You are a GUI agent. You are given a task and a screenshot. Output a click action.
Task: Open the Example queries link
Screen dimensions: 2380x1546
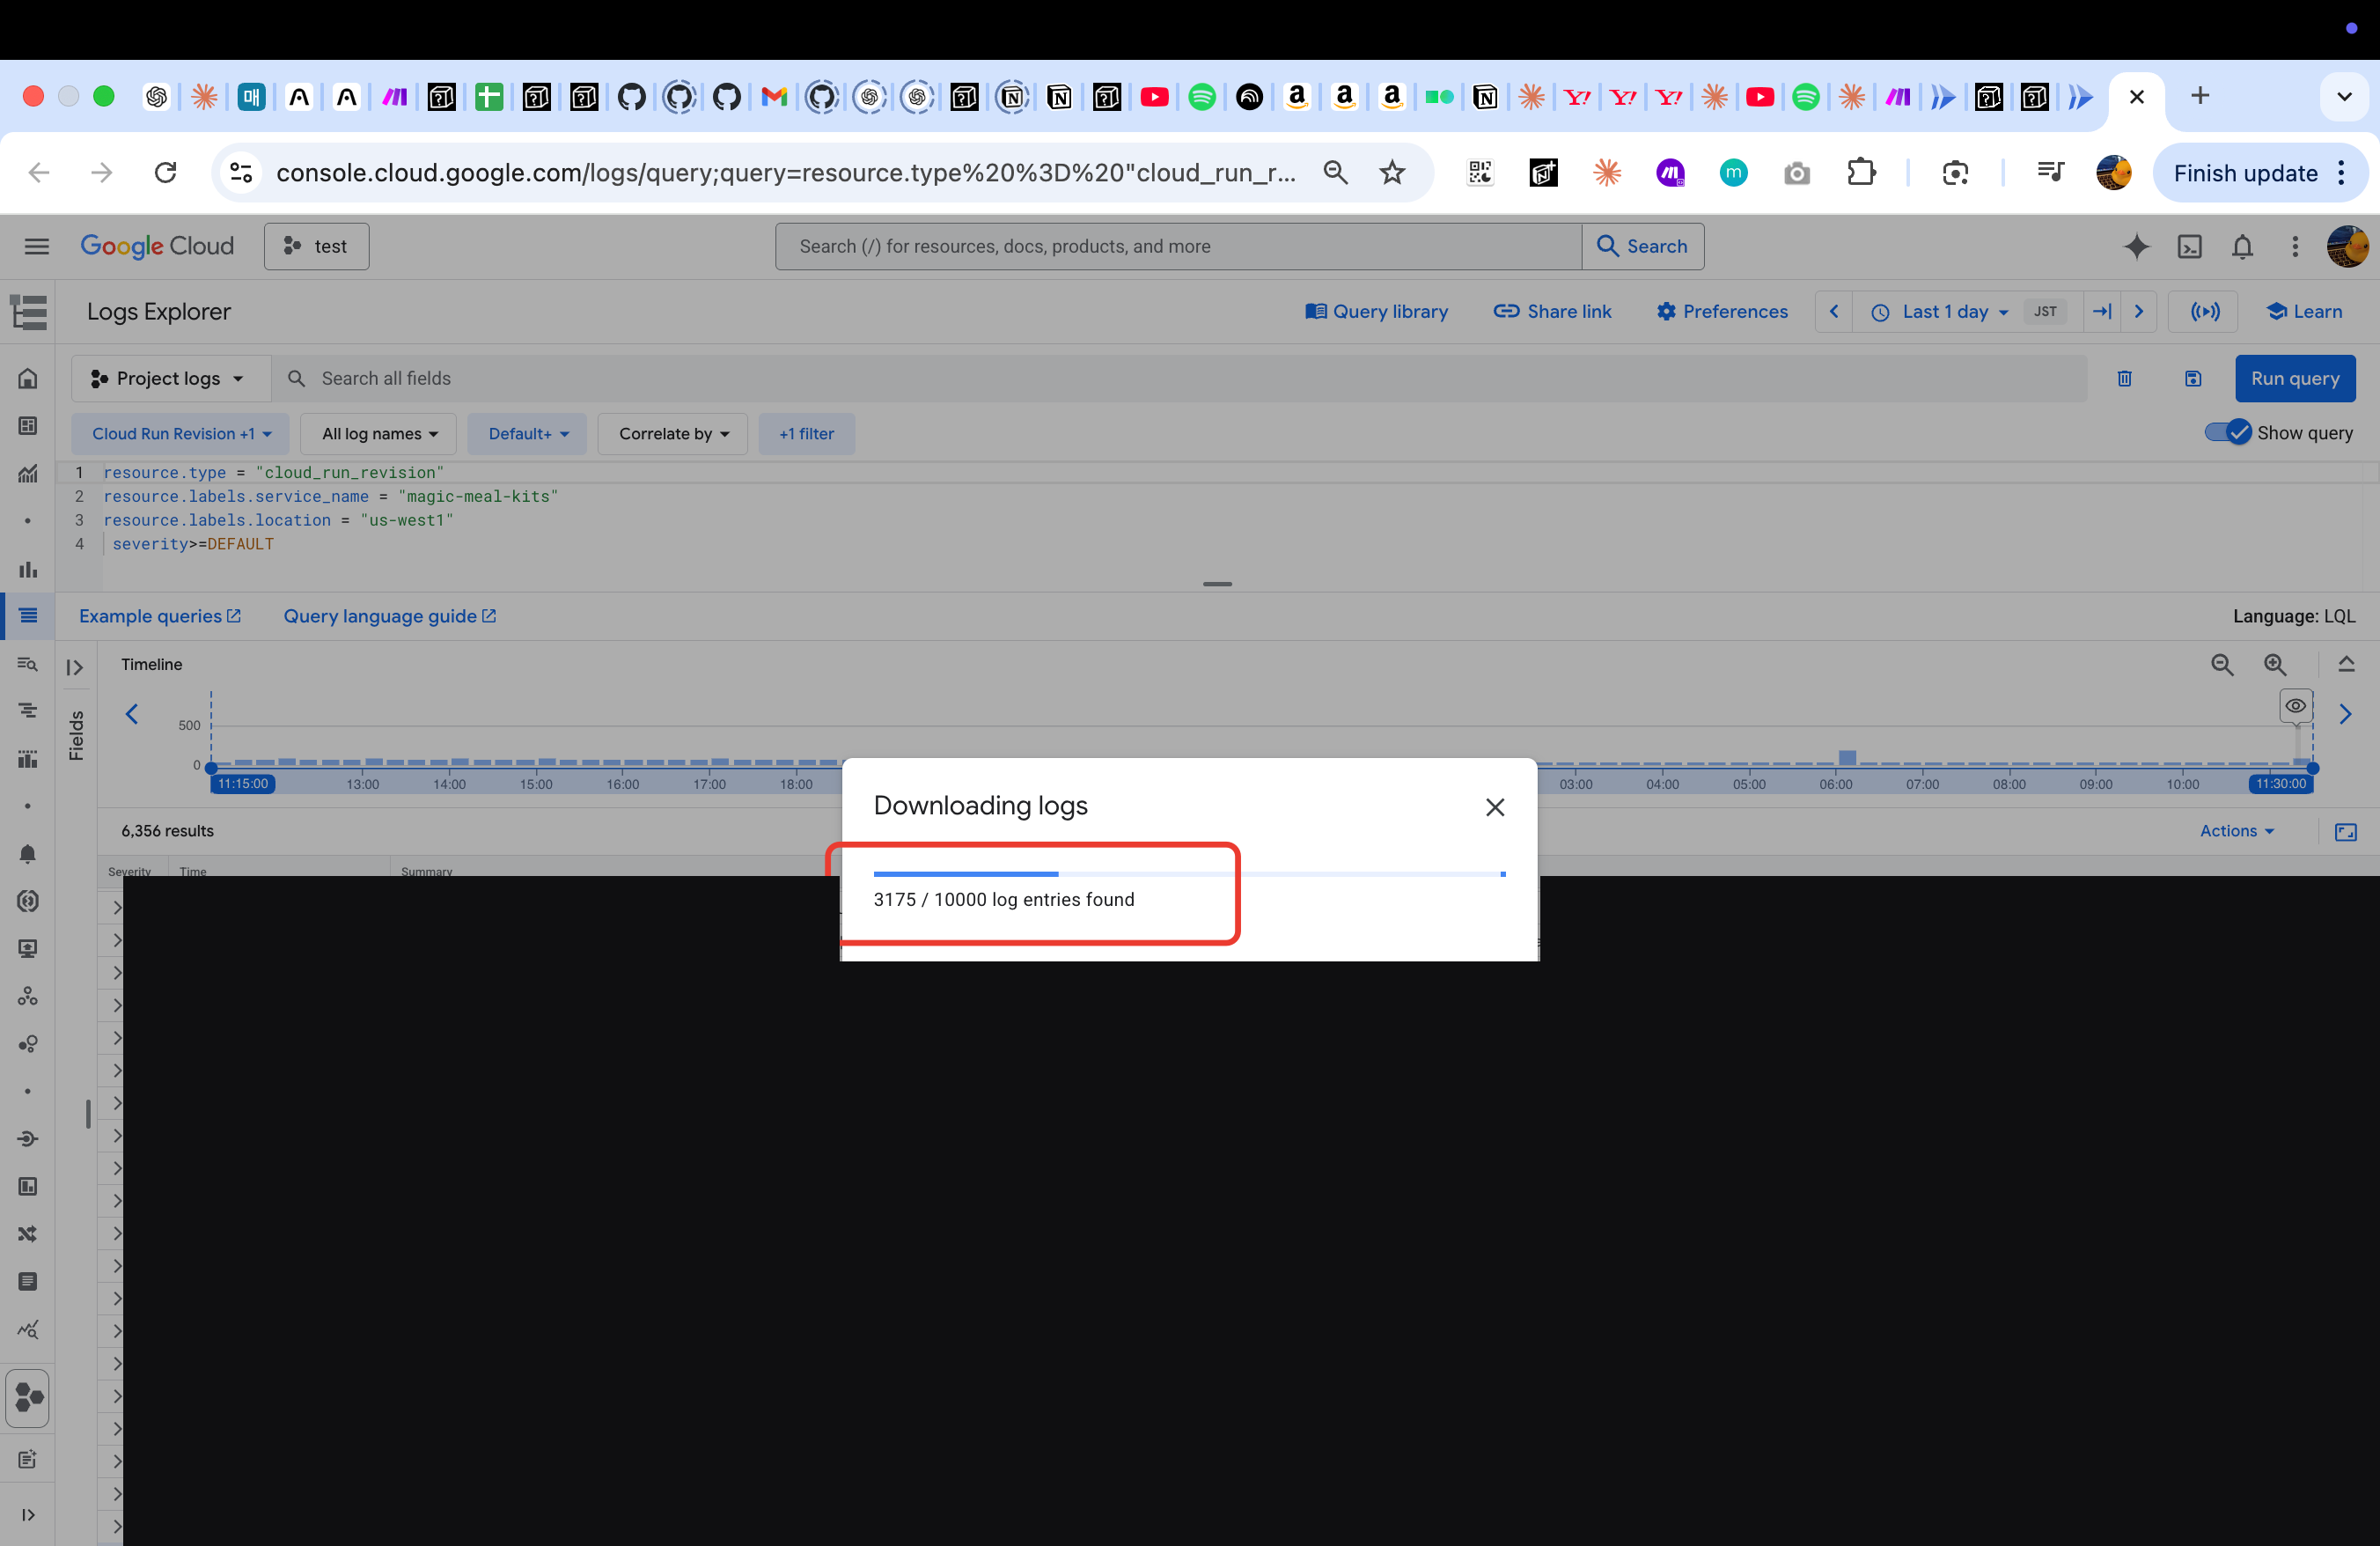[160, 616]
